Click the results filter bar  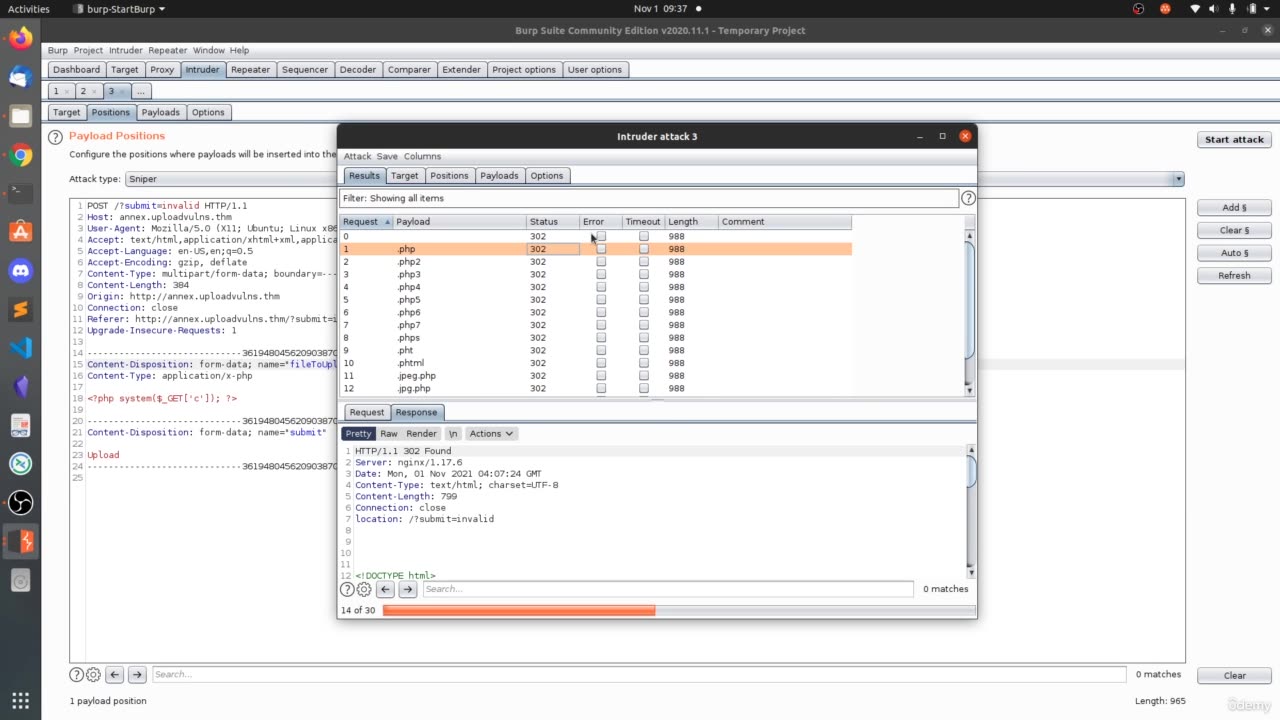649,198
